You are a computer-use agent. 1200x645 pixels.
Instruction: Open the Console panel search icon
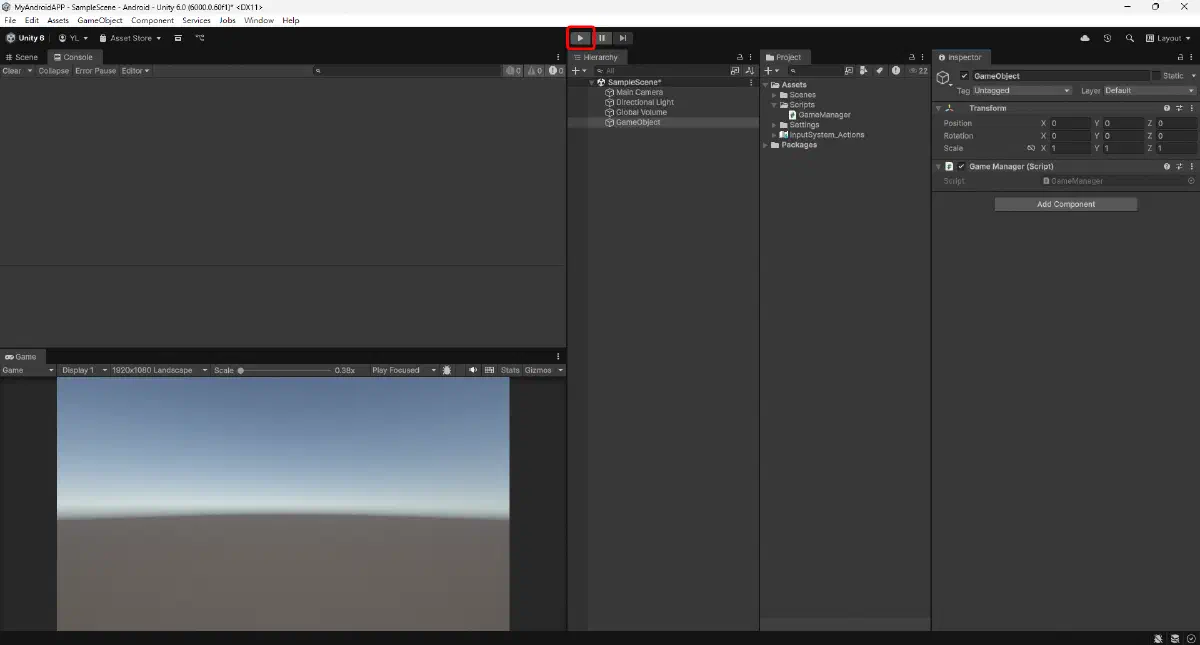[318, 70]
